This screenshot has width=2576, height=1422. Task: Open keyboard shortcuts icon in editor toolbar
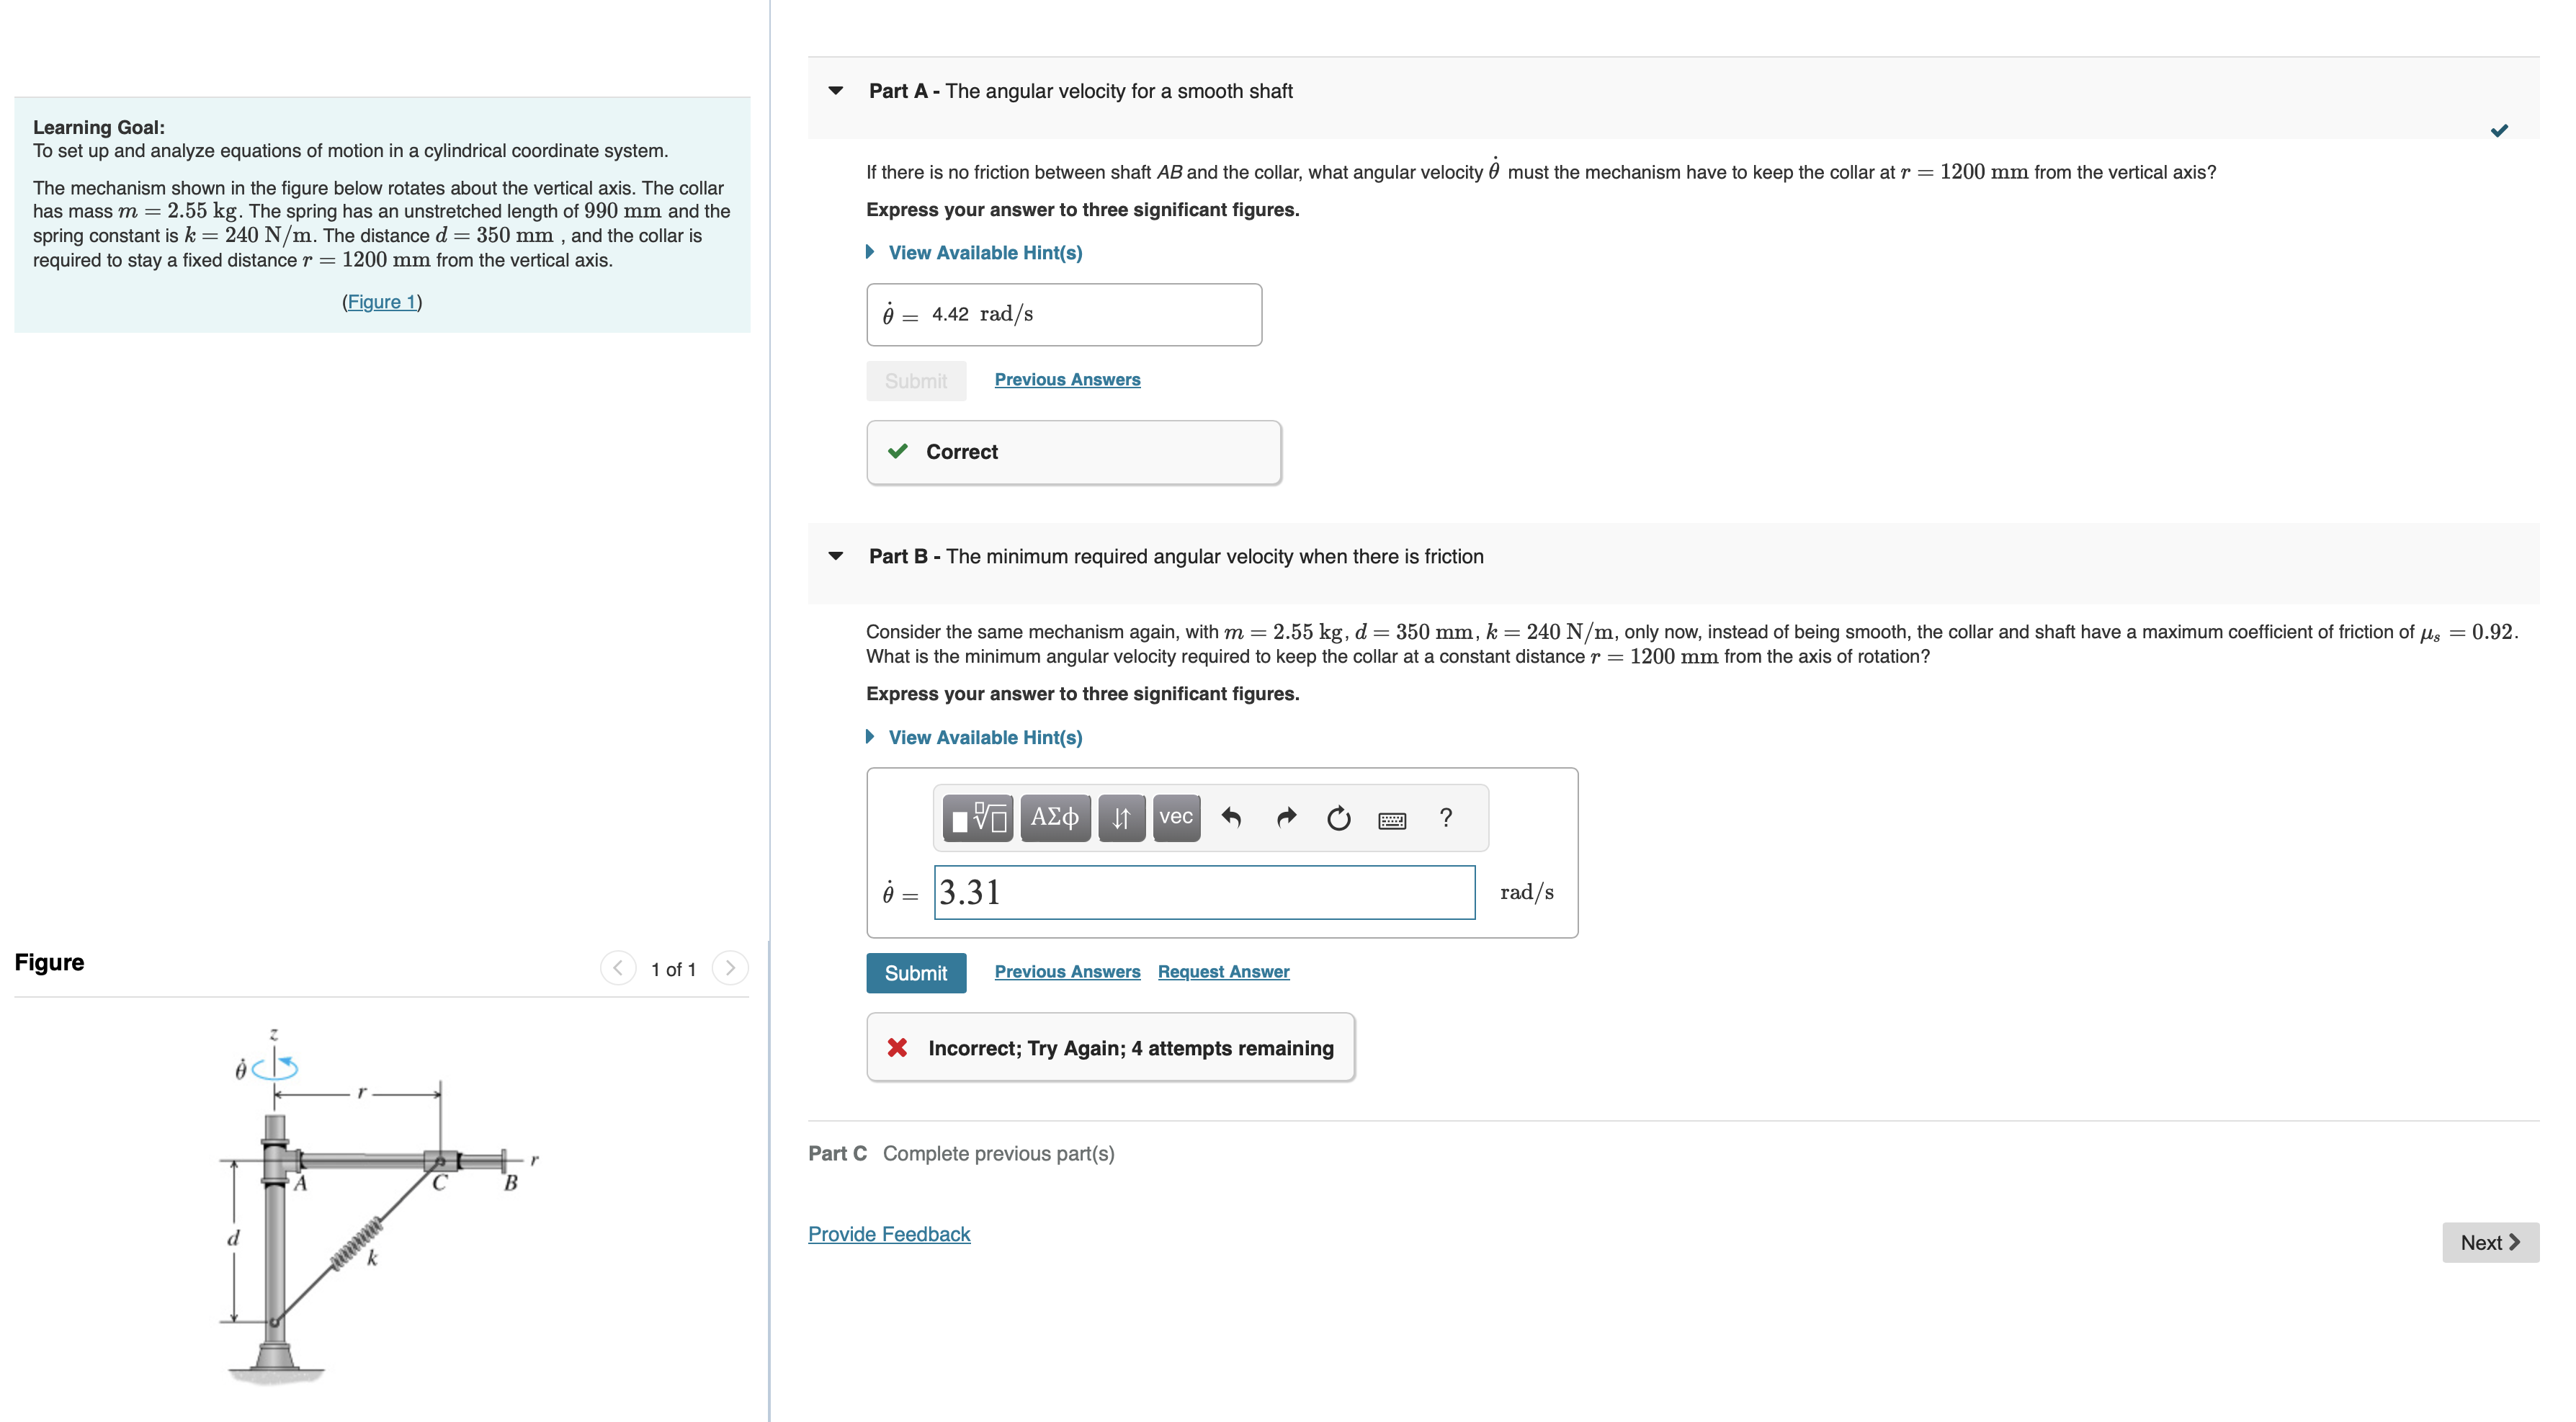point(1392,820)
